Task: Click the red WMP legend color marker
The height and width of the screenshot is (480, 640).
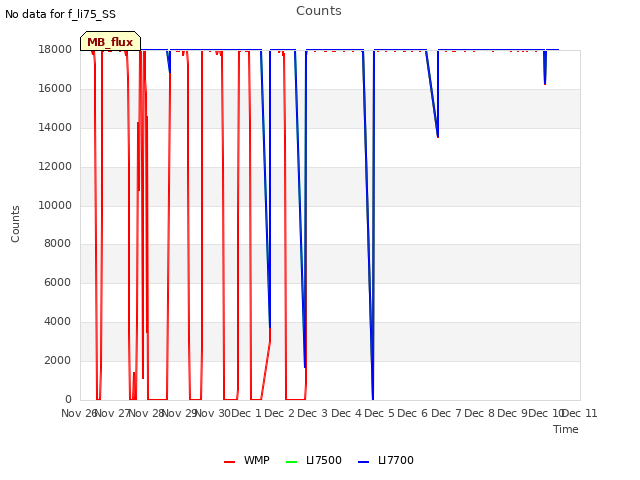Action: pyautogui.click(x=229, y=462)
